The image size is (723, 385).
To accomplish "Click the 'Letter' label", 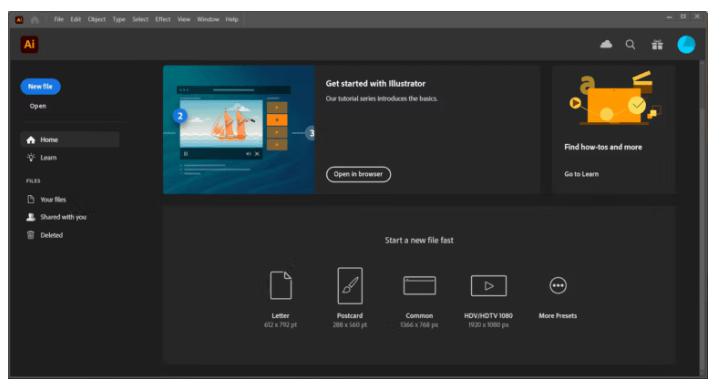I will pyautogui.click(x=280, y=316).
